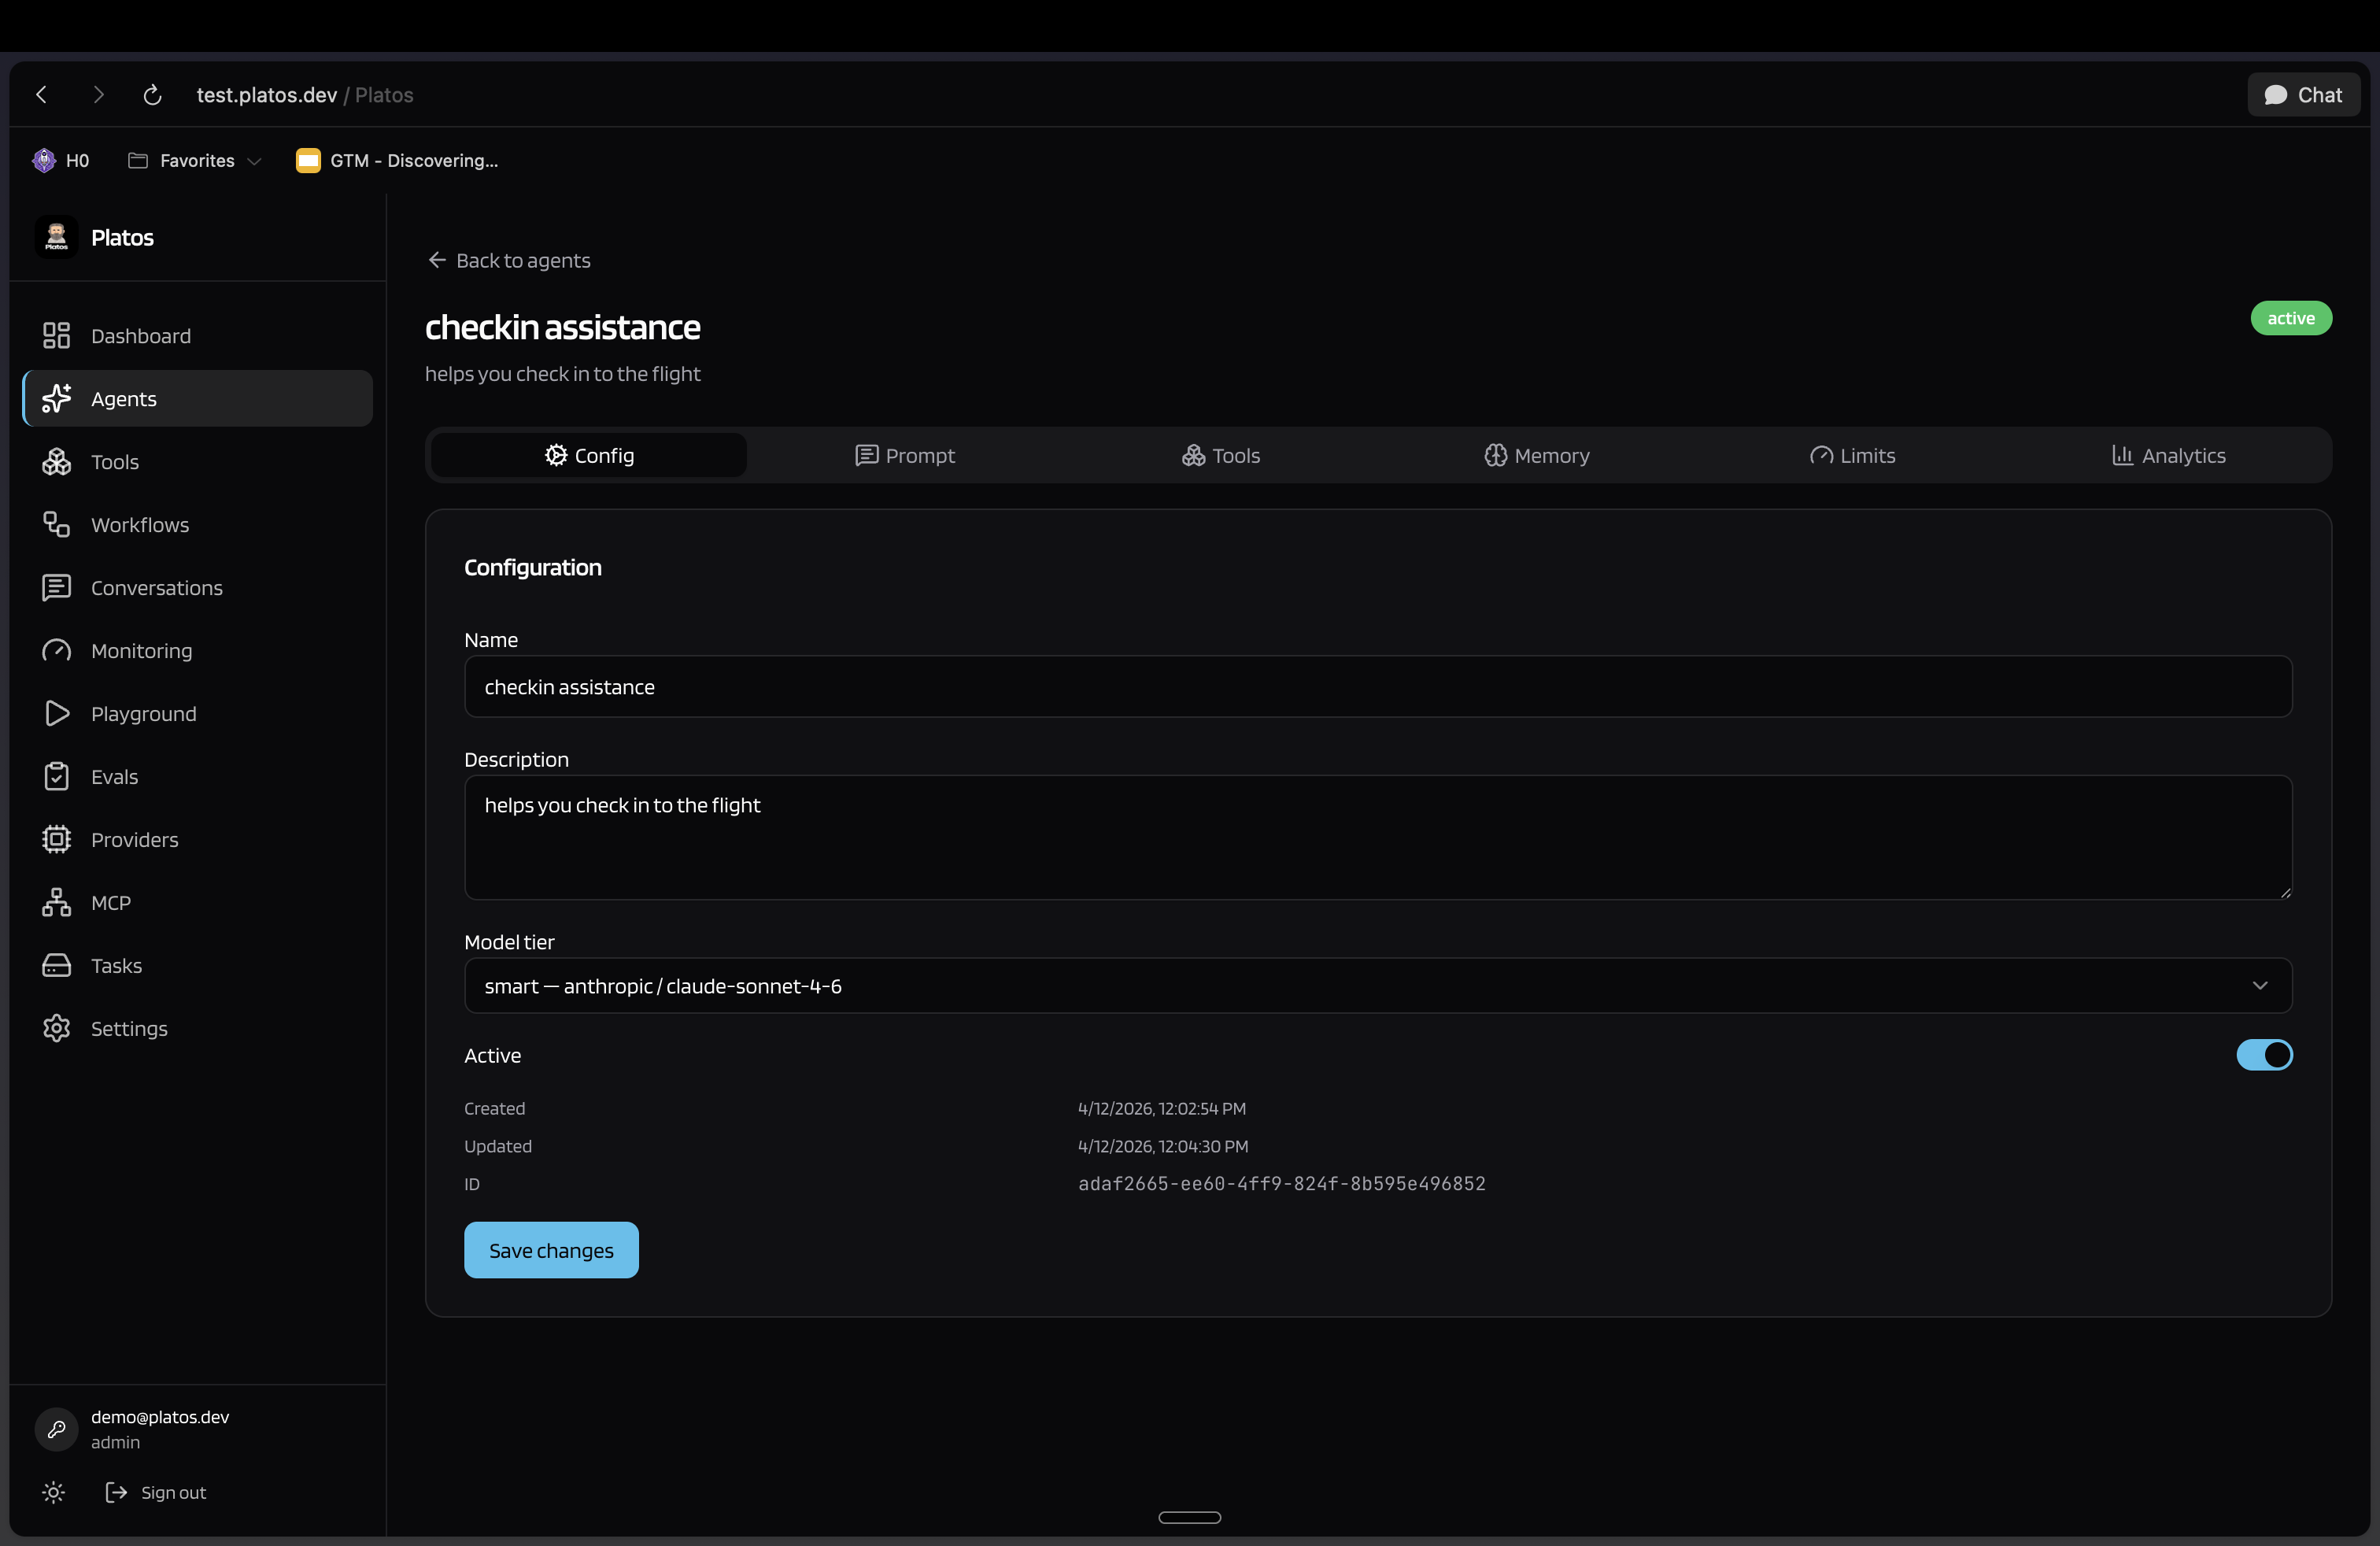Disable the Active toggle for this agent
Viewport: 2380px width, 1546px height.
2264,1055
